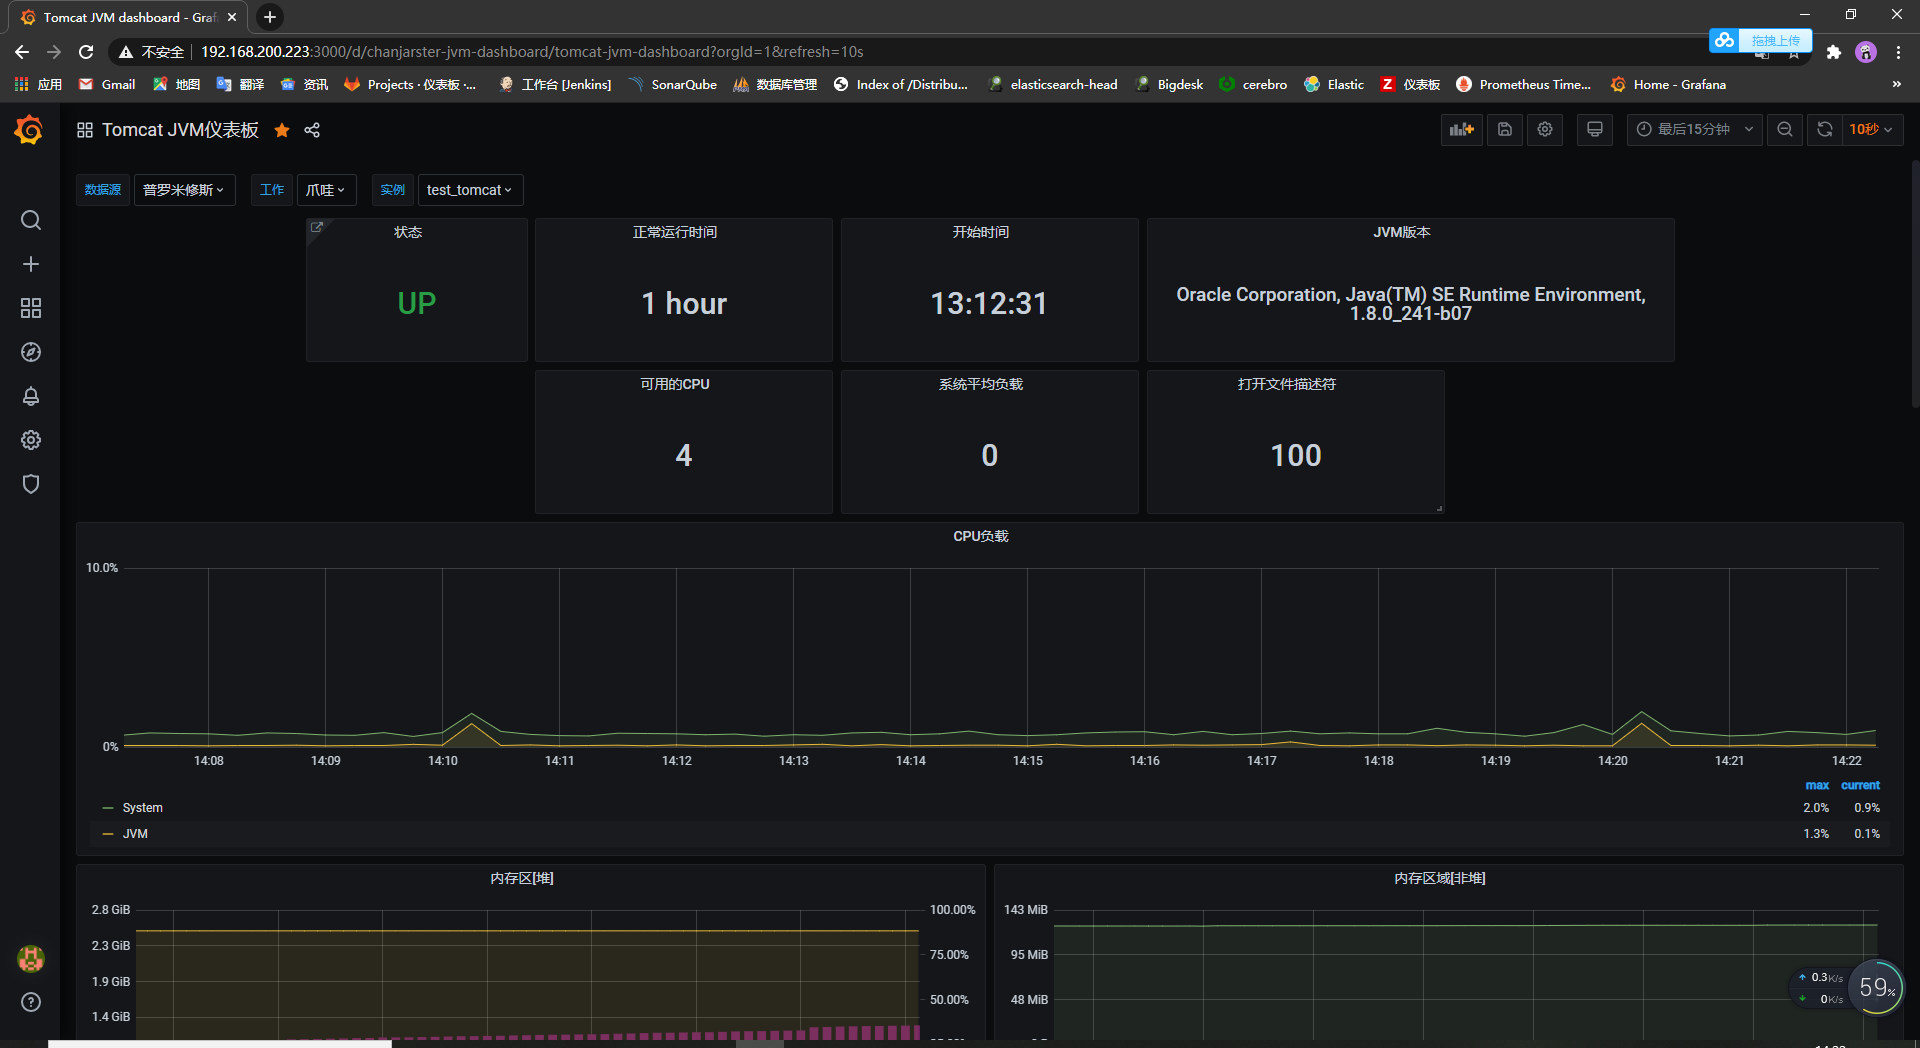
Task: Open dashboard settings gear in toolbar
Action: [x=1545, y=129]
